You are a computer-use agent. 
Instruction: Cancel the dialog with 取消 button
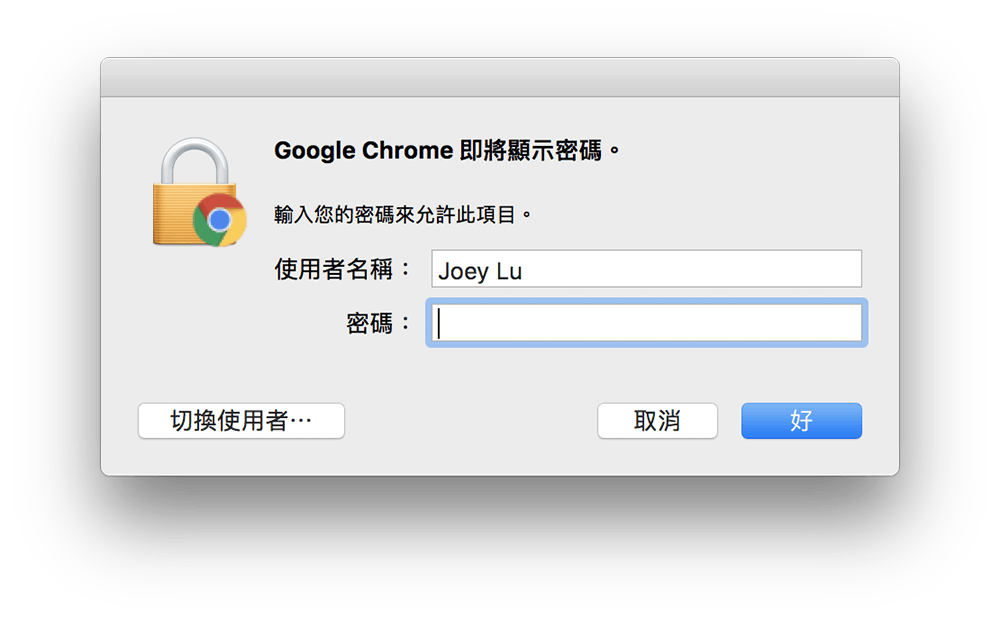coord(658,420)
